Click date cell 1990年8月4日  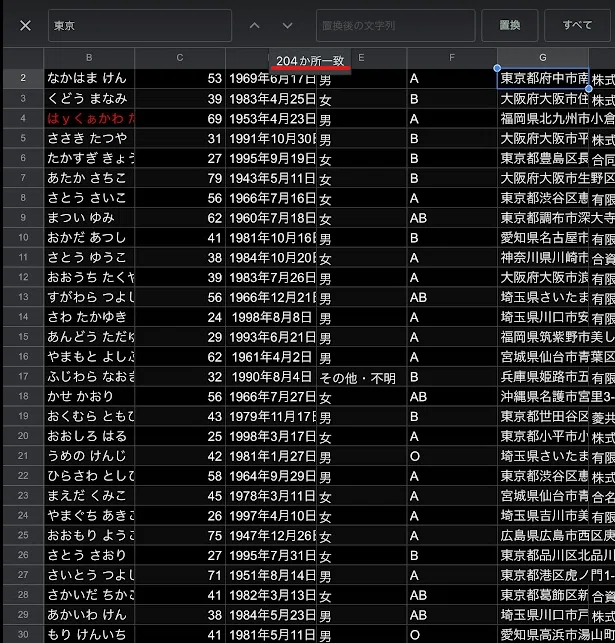click(x=271, y=376)
